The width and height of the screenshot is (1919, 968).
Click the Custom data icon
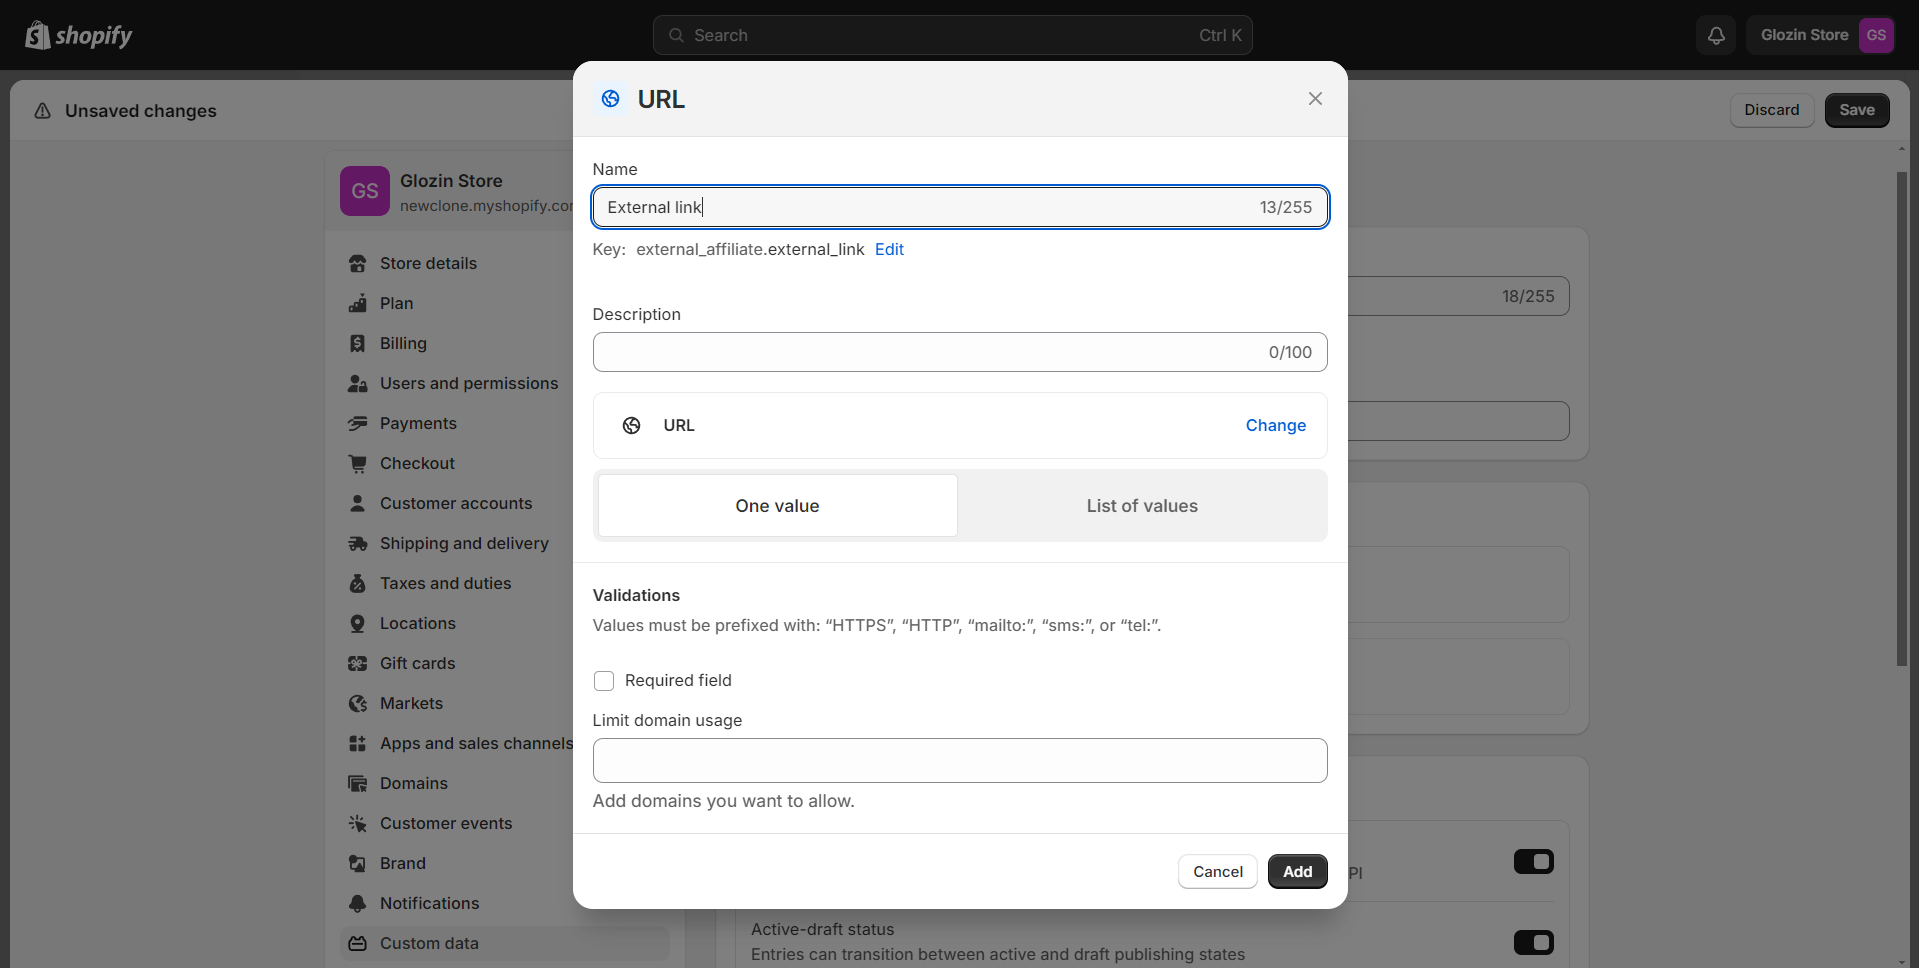point(357,944)
